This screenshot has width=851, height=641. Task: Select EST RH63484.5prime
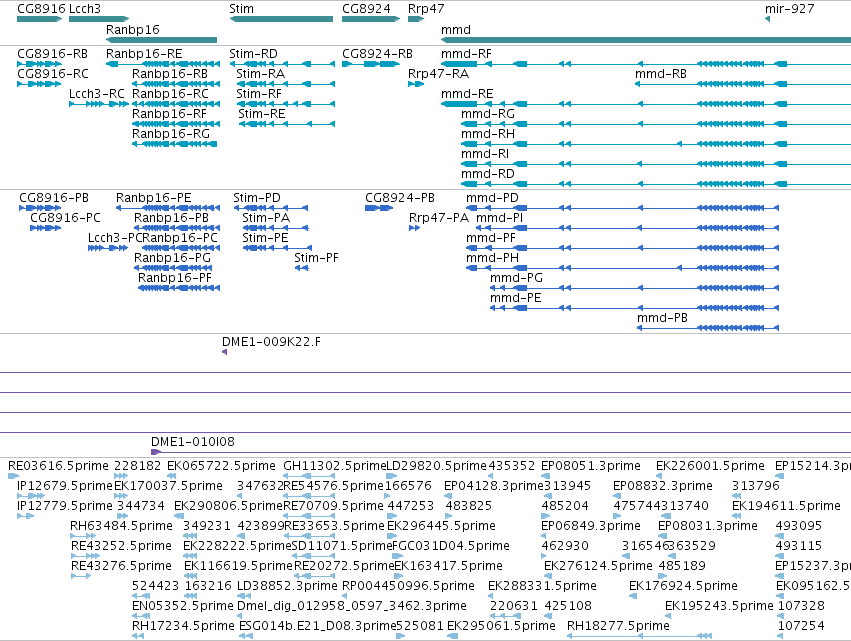(x=121, y=526)
